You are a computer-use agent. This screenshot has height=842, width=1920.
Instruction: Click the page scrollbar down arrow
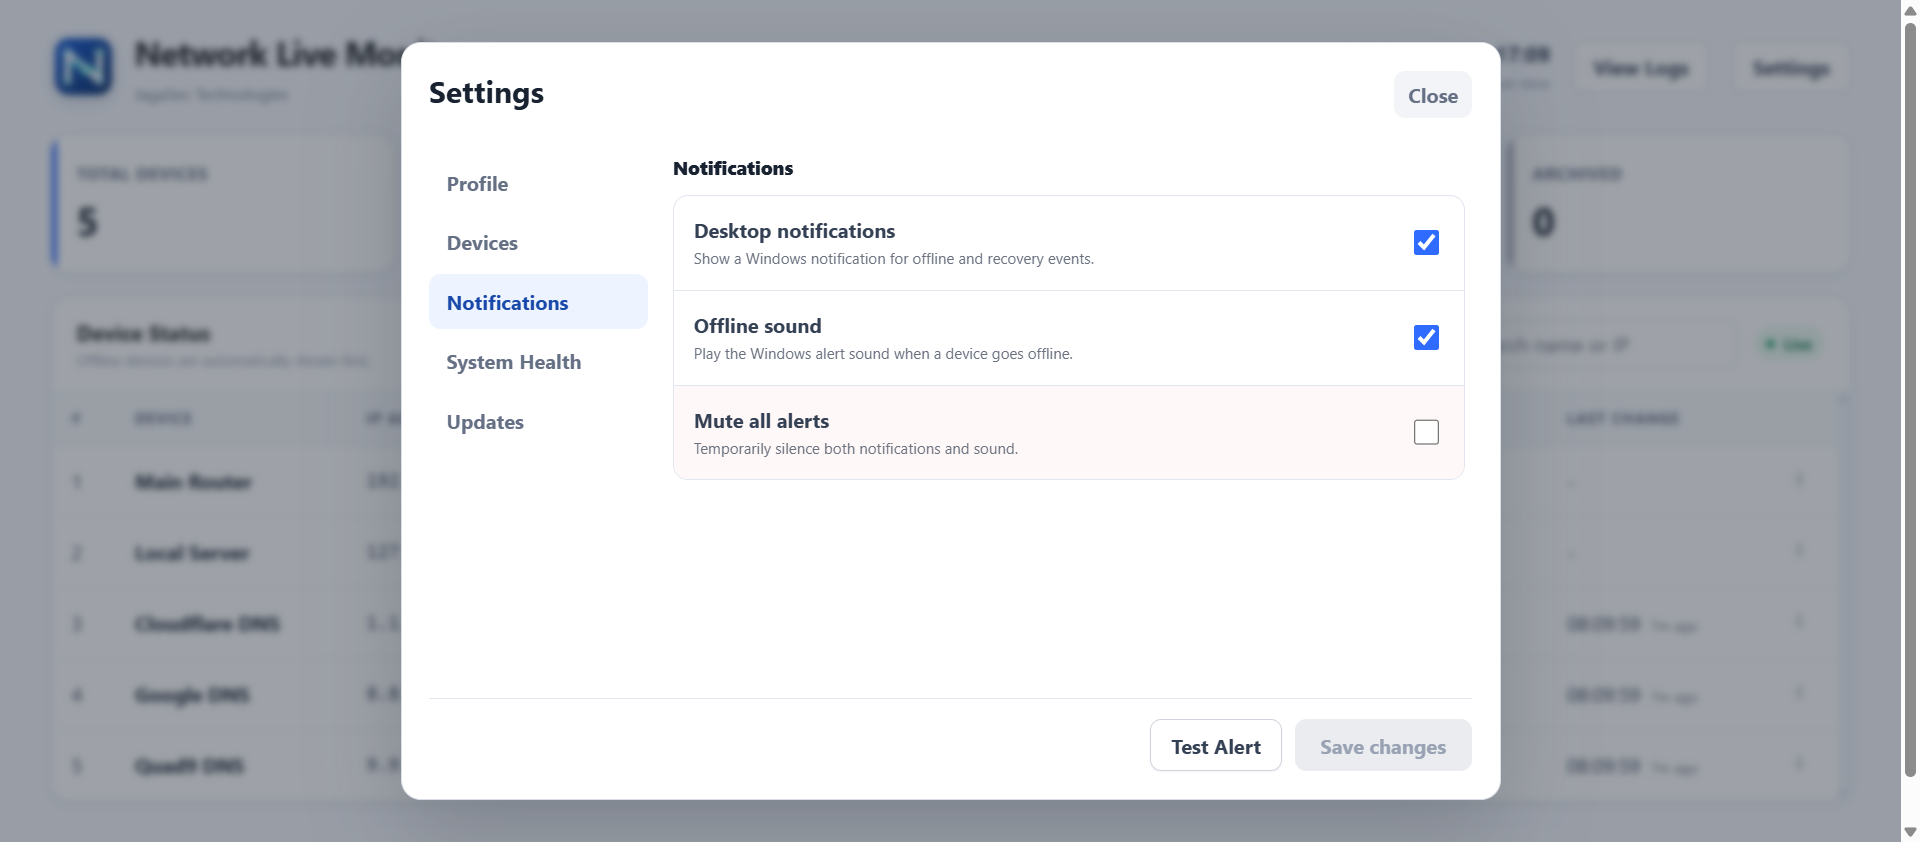click(1910, 832)
